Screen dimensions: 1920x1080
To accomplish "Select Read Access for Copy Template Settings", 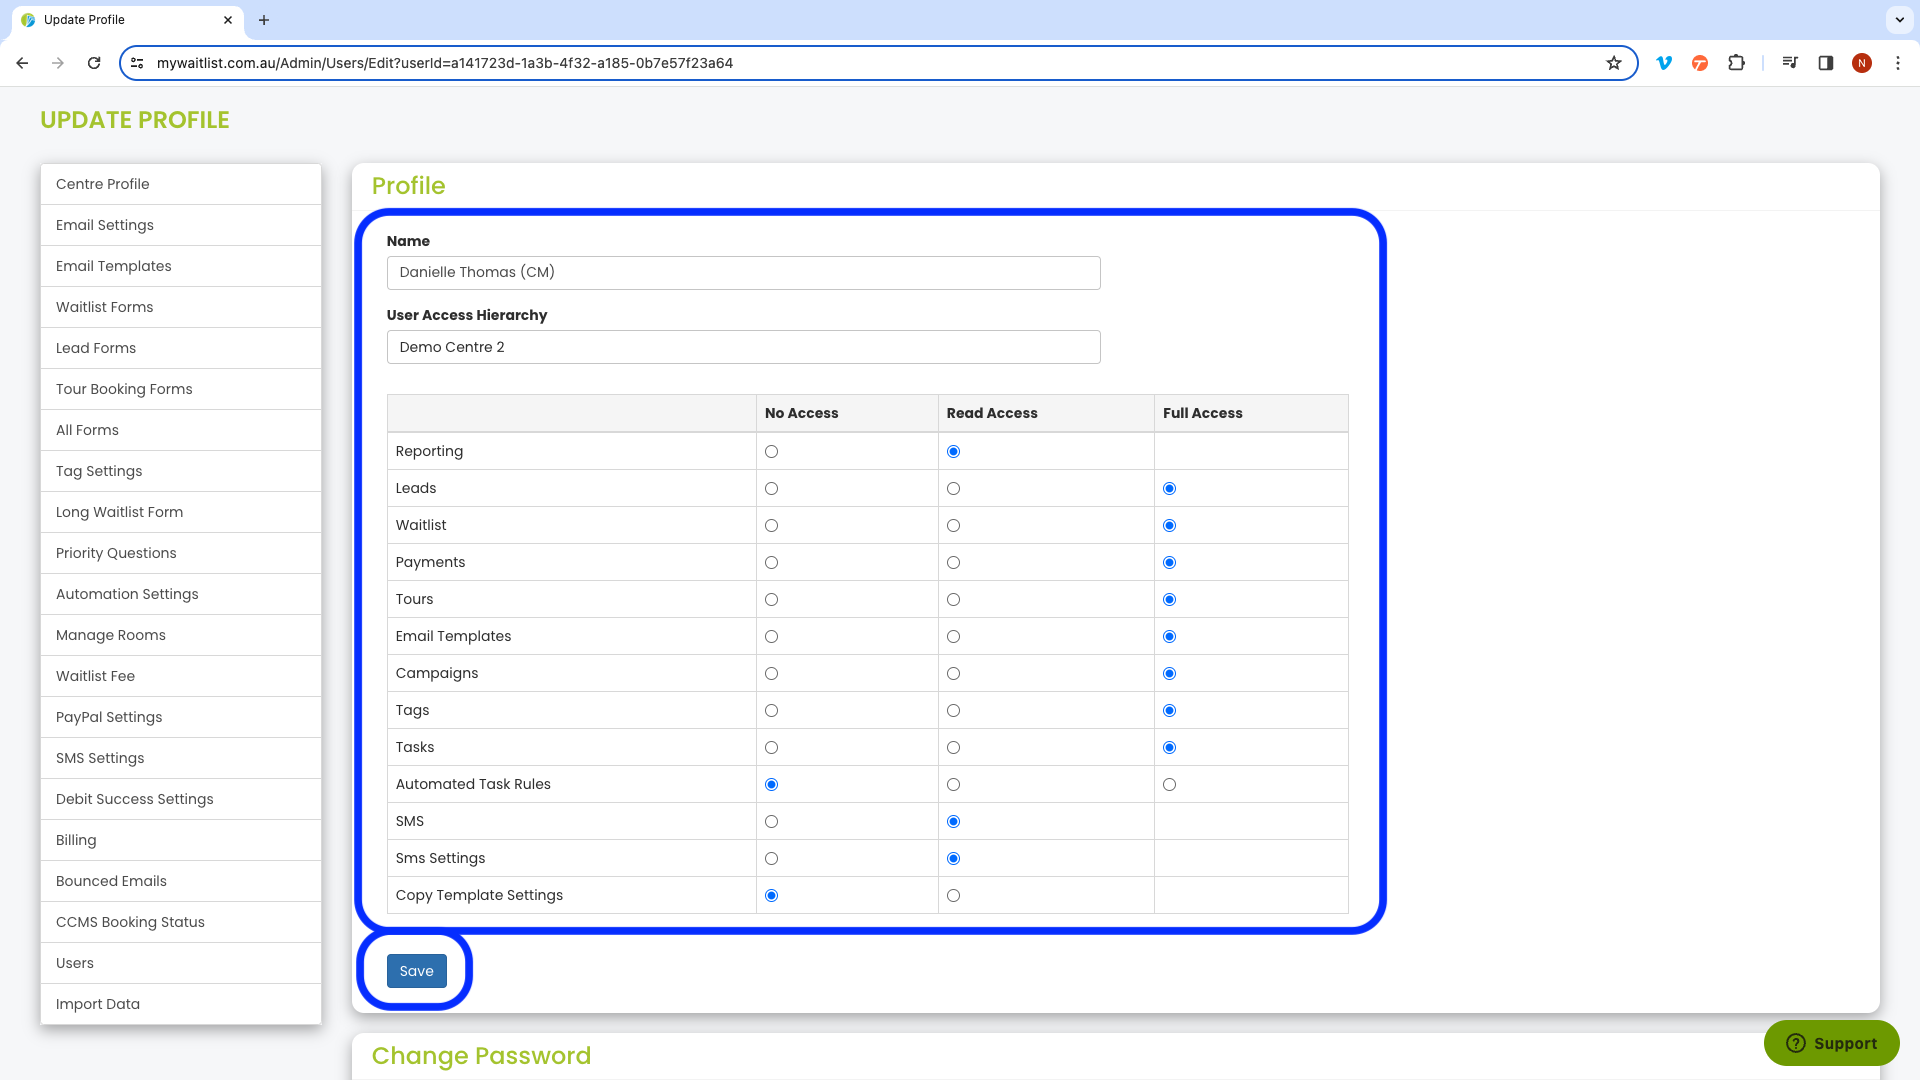I will point(953,895).
